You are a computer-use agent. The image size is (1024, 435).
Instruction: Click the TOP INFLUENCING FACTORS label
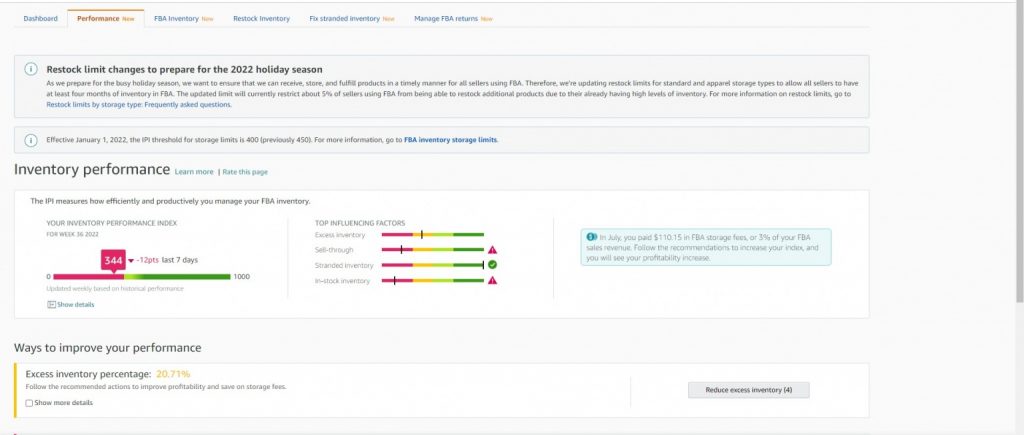(x=360, y=223)
